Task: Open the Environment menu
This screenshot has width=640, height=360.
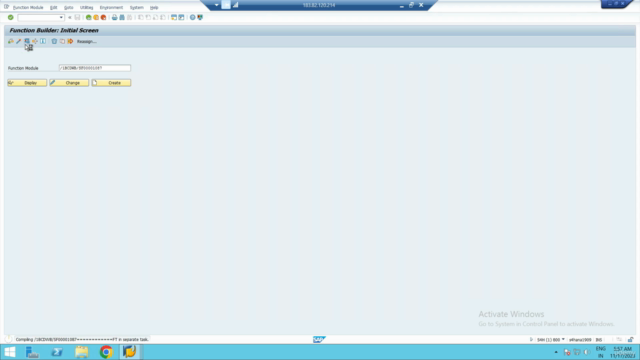Action: [111, 7]
